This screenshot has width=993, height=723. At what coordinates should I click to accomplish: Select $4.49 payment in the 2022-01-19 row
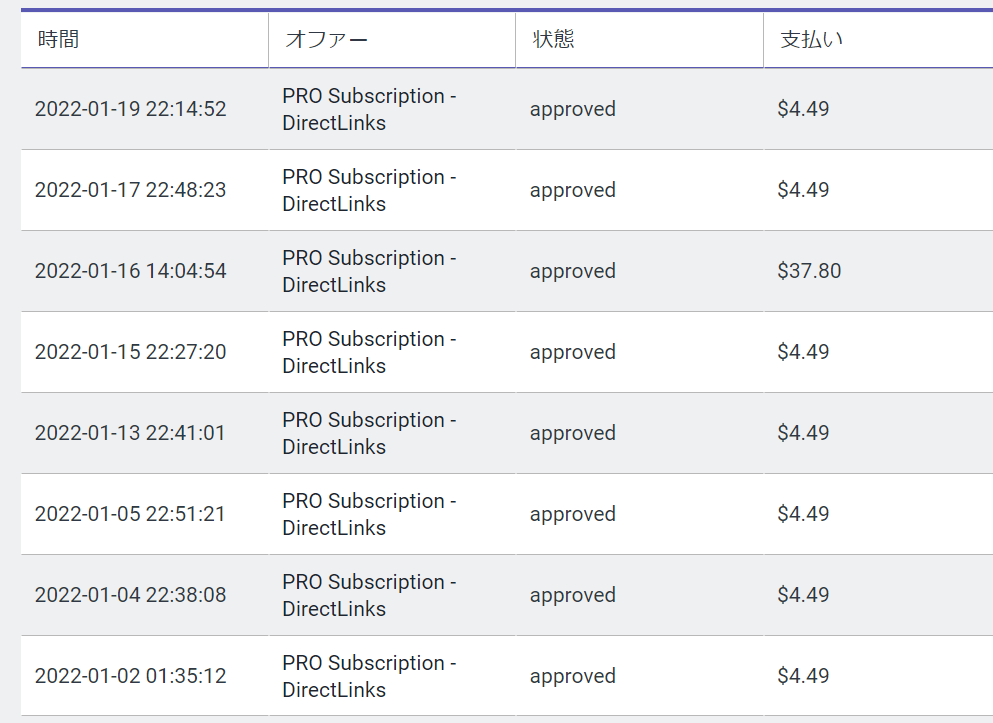coord(803,109)
